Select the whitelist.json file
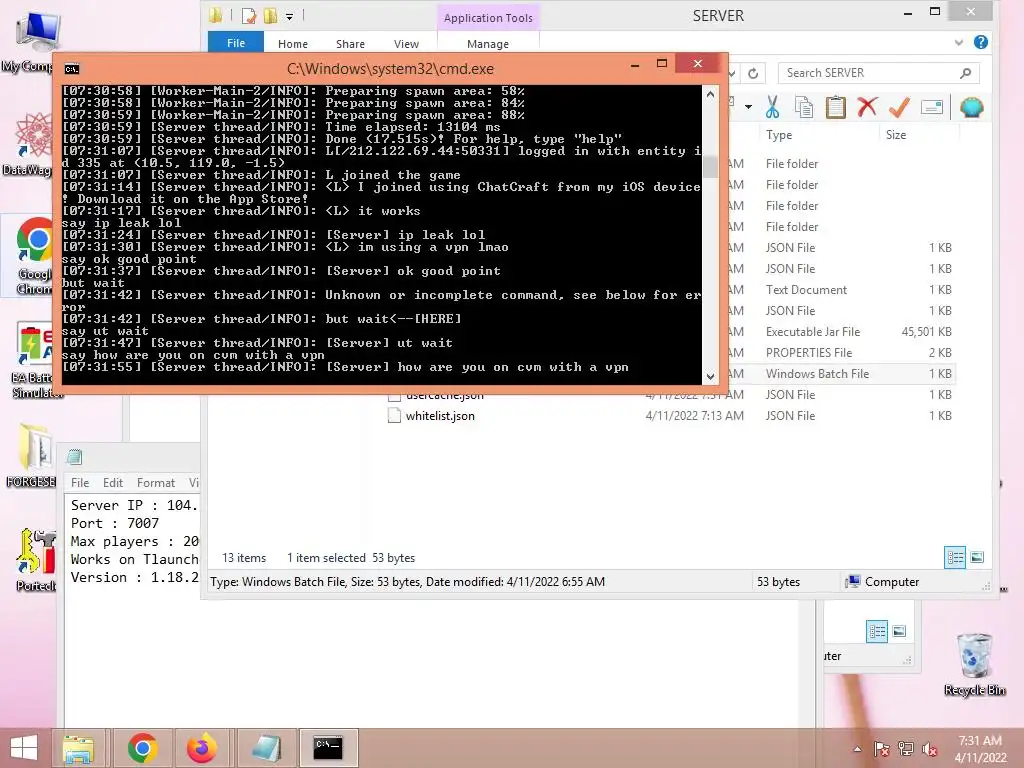 [x=440, y=416]
